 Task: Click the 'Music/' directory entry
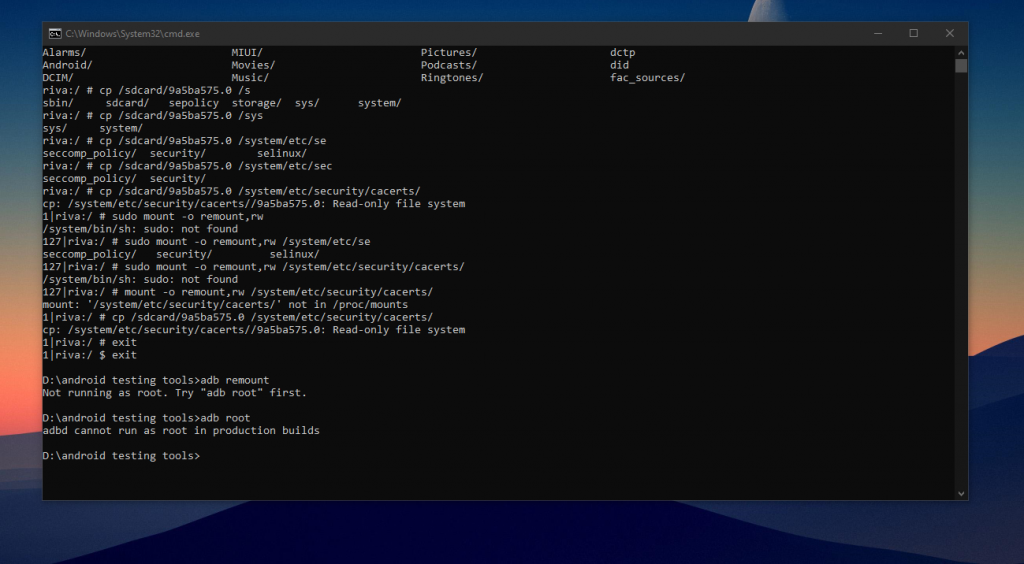(x=250, y=78)
